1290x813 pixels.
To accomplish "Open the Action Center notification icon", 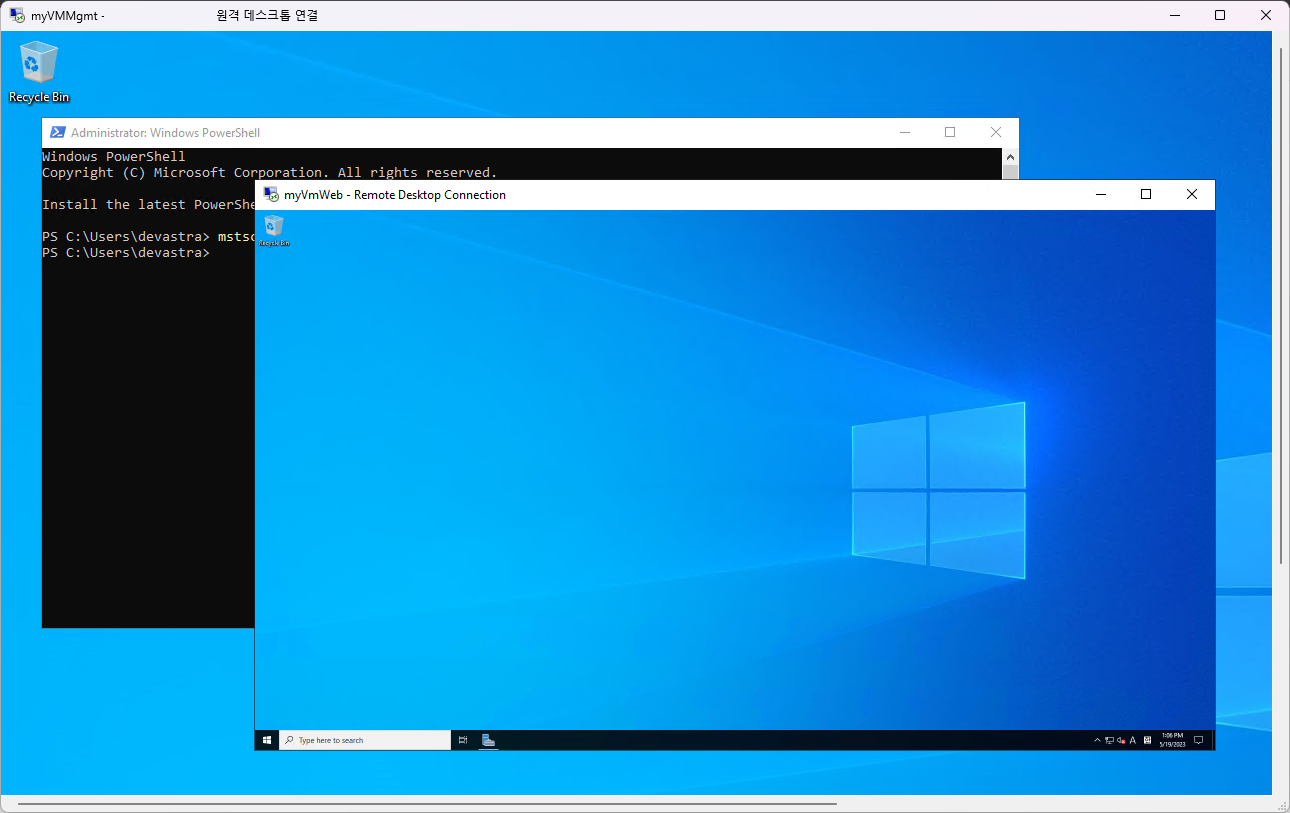I will click(1198, 740).
